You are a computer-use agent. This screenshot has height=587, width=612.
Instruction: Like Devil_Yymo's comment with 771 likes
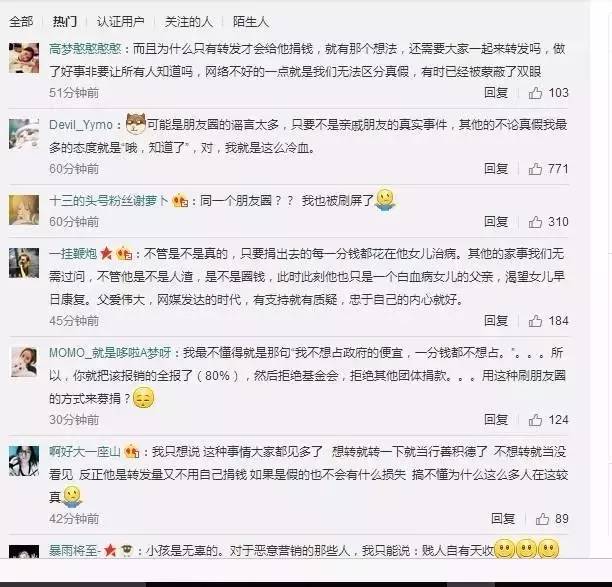click(x=535, y=169)
